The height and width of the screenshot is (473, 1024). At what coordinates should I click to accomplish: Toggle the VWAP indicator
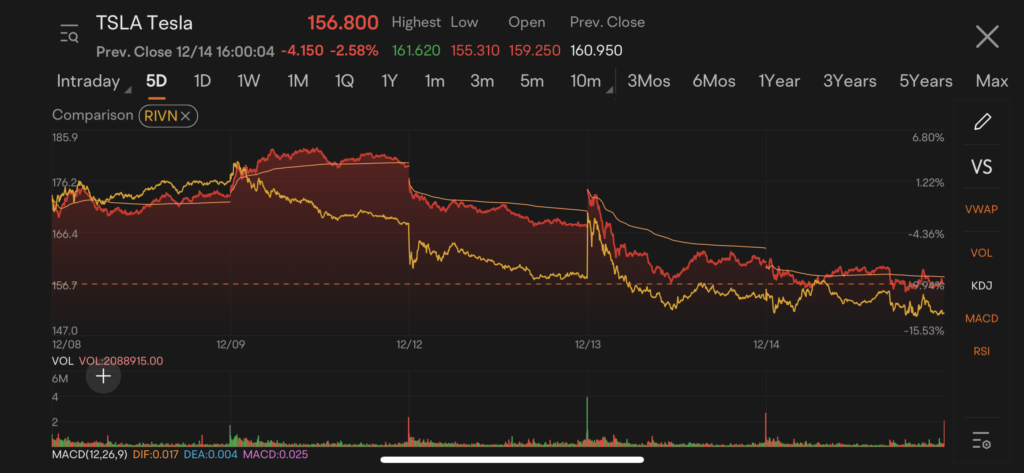pos(982,209)
